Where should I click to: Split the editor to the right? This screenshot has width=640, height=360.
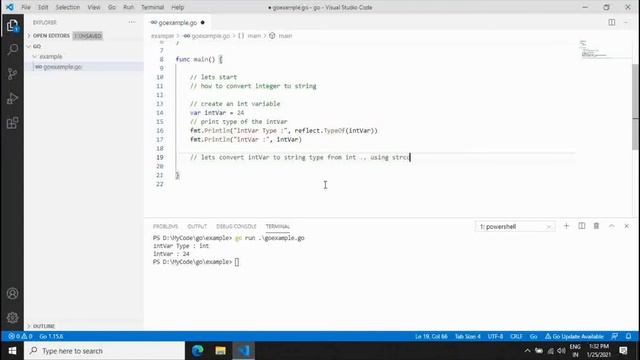[611, 22]
